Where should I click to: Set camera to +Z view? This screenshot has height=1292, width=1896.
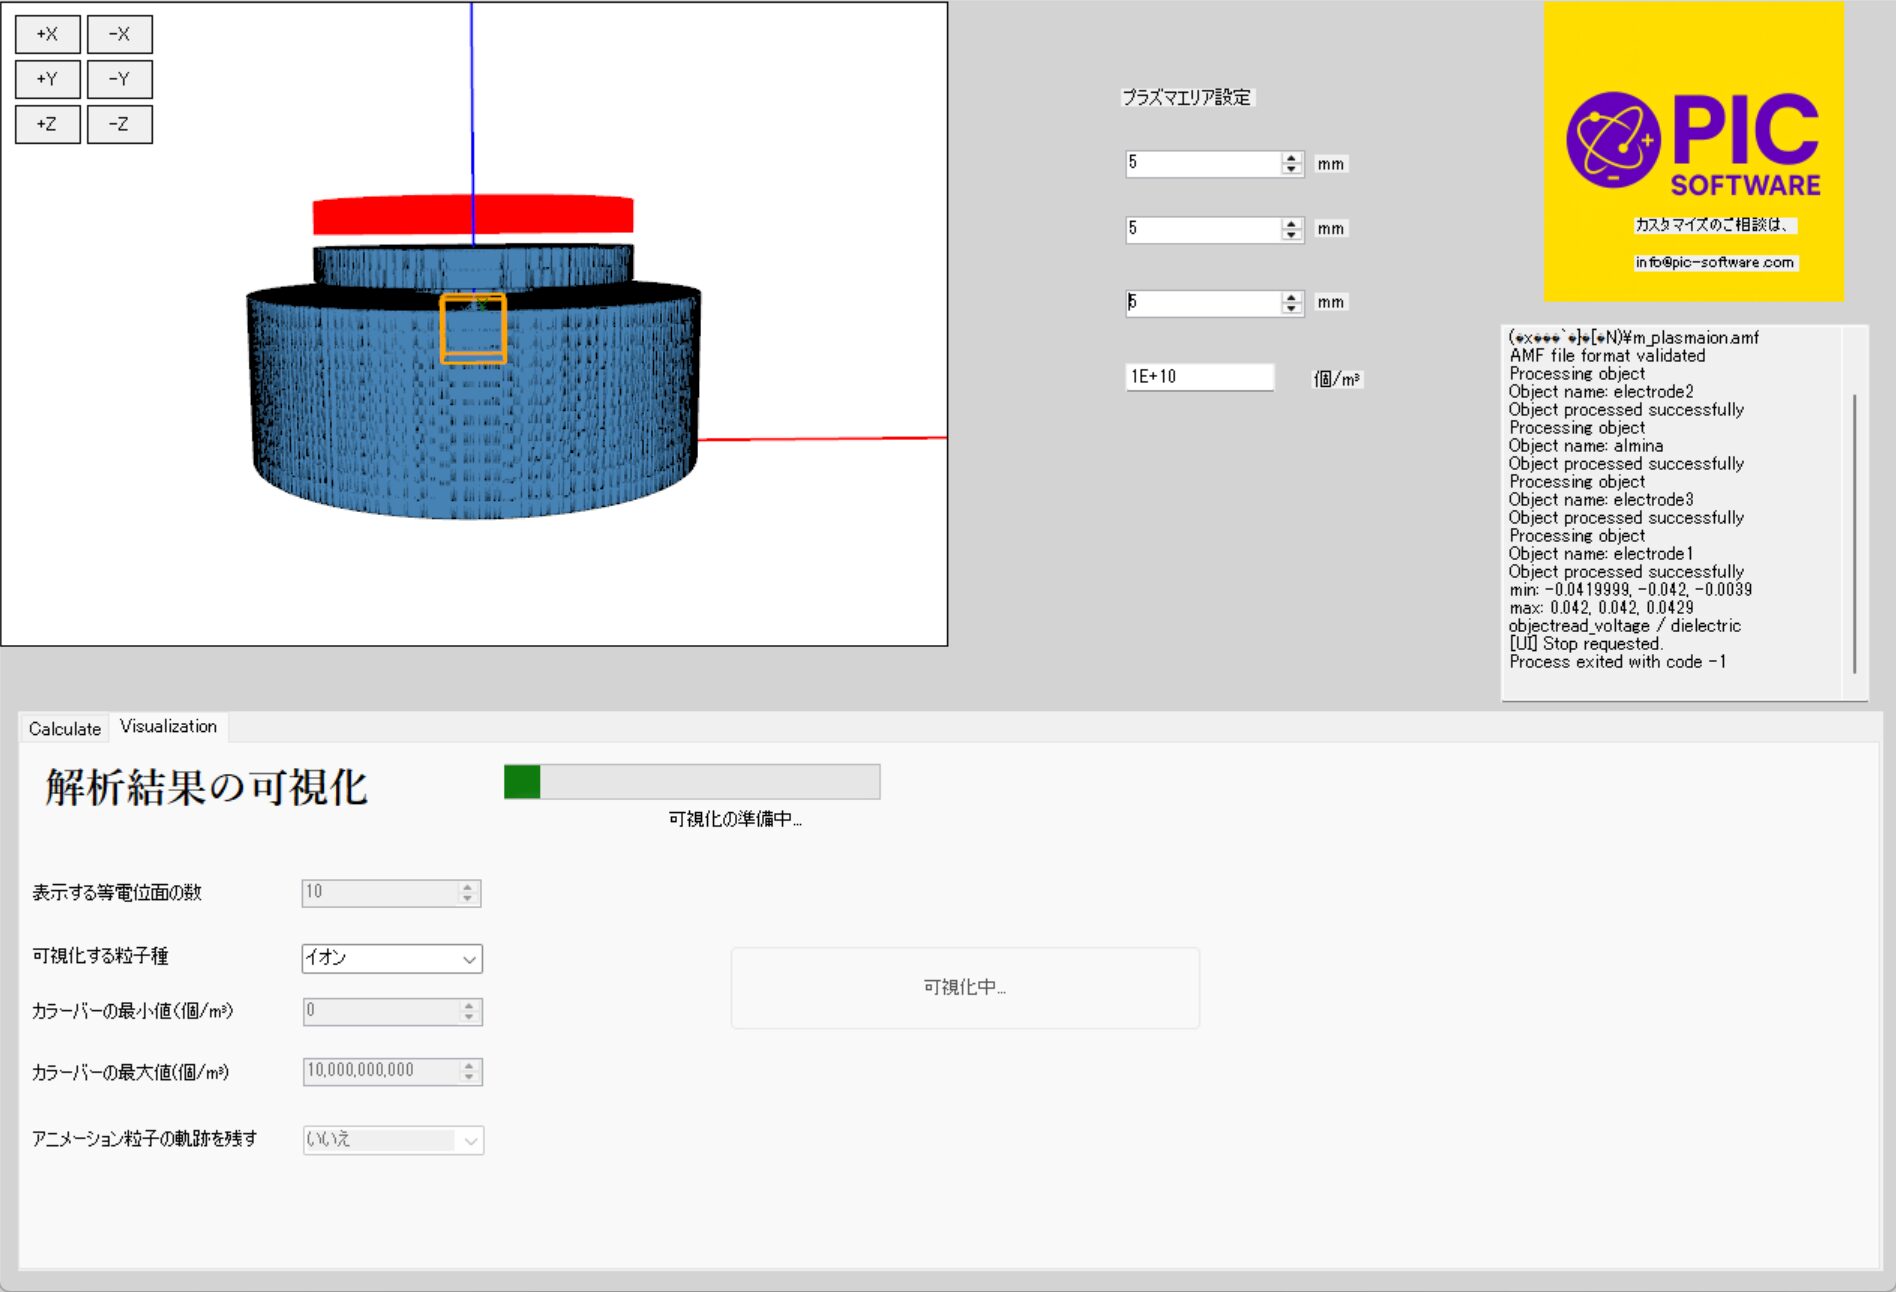47,124
